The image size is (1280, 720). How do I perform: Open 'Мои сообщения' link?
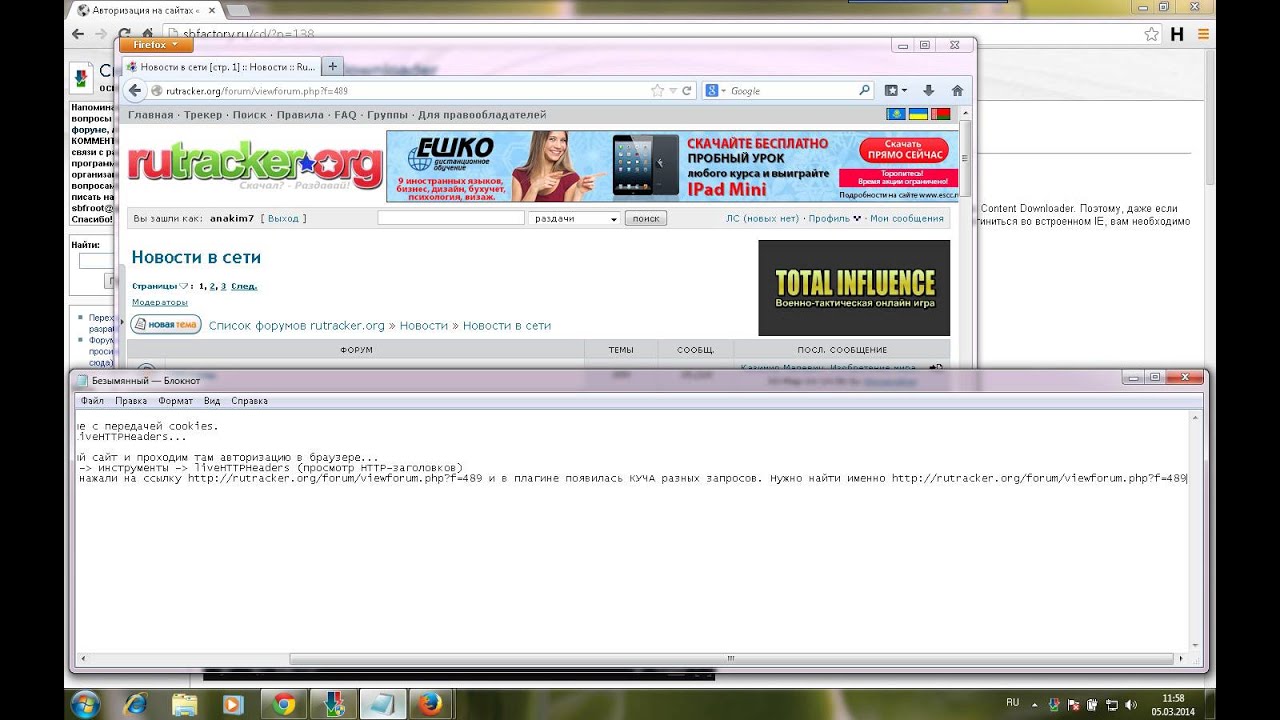coord(907,218)
